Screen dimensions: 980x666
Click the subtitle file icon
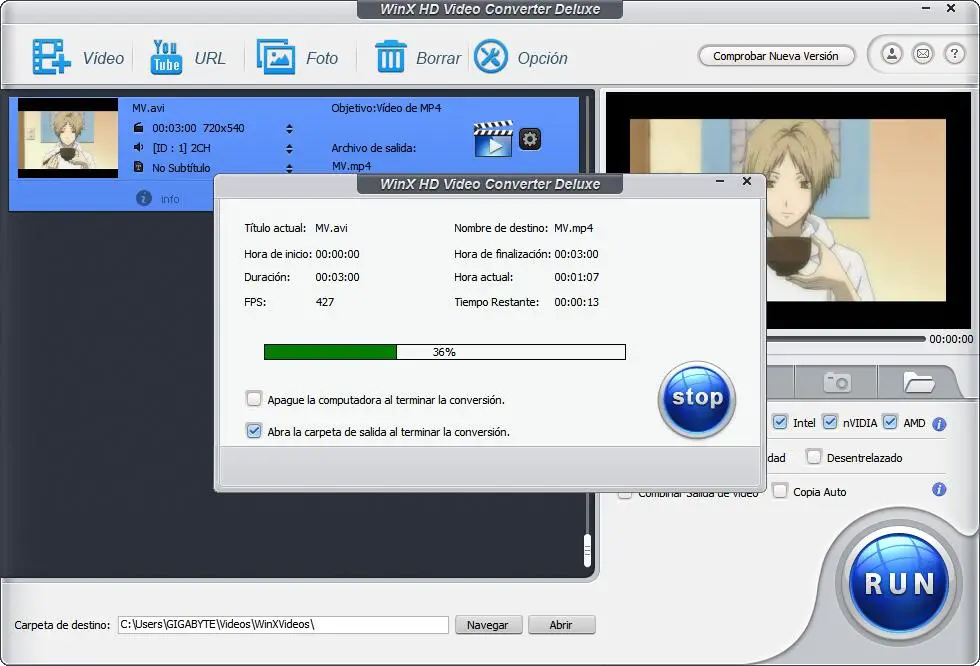(x=139, y=167)
